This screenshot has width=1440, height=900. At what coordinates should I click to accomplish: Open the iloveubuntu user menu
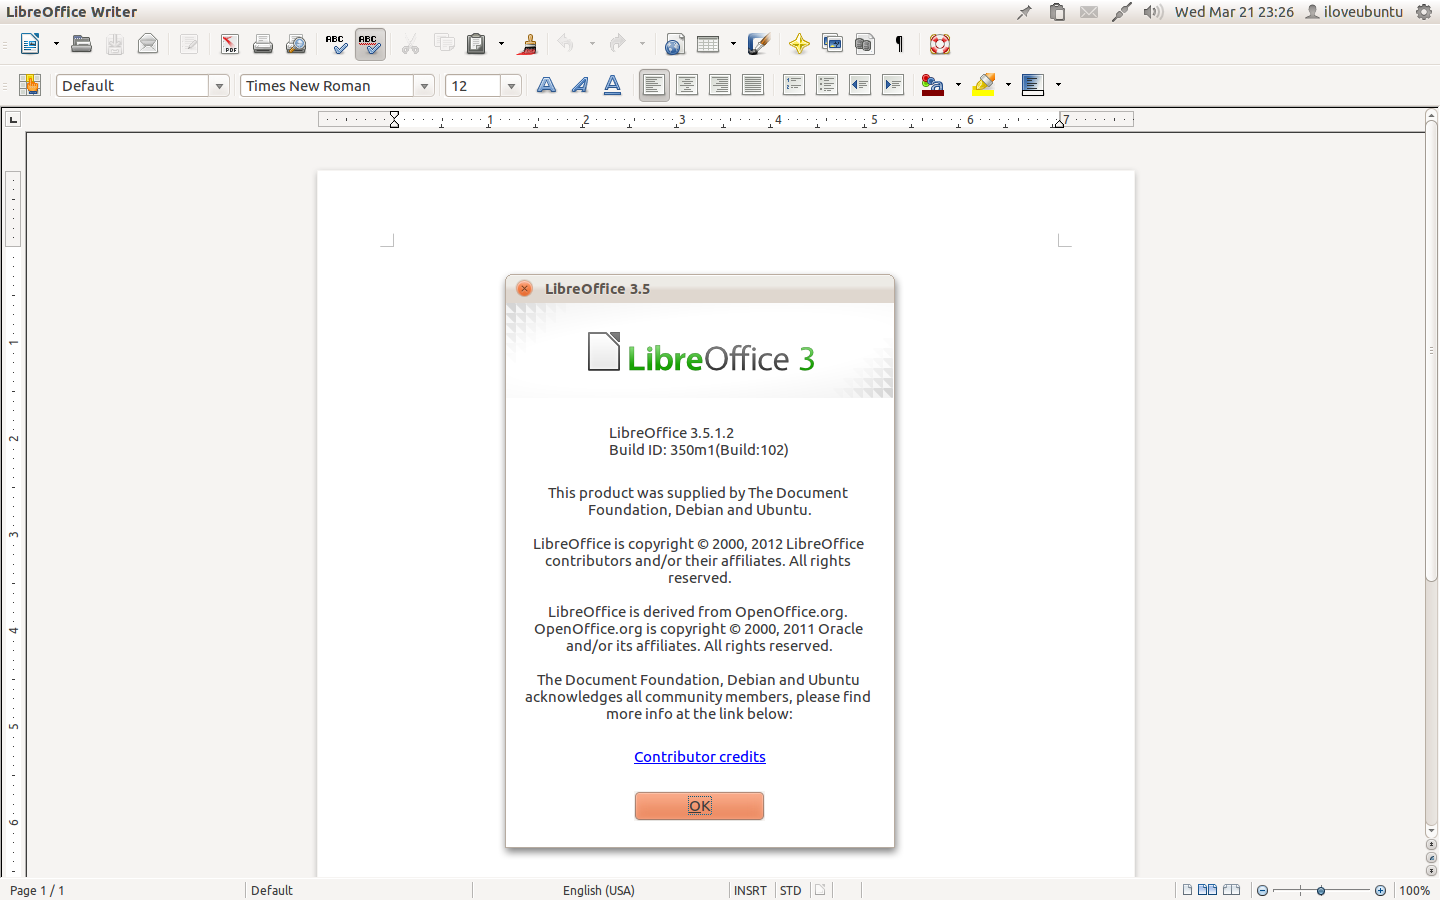click(x=1354, y=12)
